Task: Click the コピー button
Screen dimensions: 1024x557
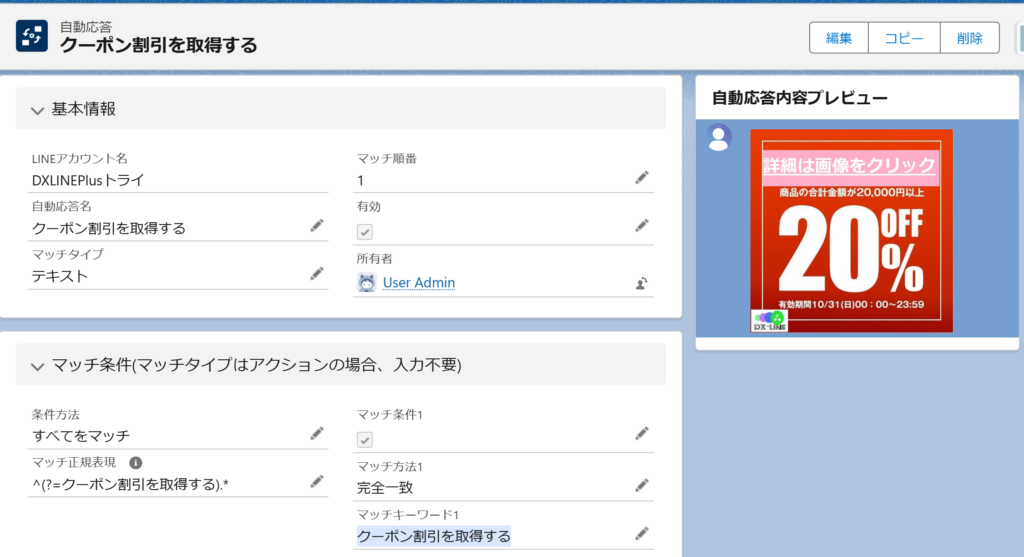Action: coord(904,38)
